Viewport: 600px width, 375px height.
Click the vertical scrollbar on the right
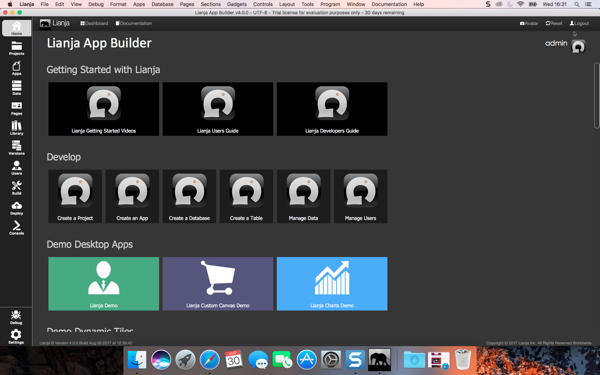pos(597,96)
